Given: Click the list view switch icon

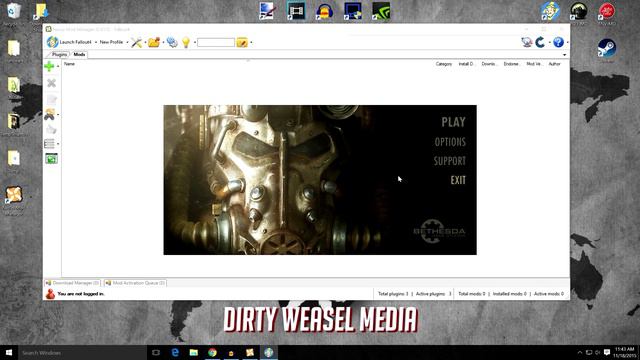Looking at the screenshot, I should click(49, 144).
